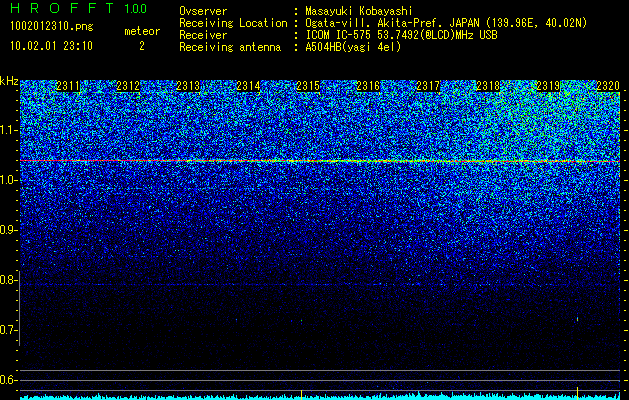Click the 0.6 kHz axis label

(x=8, y=380)
